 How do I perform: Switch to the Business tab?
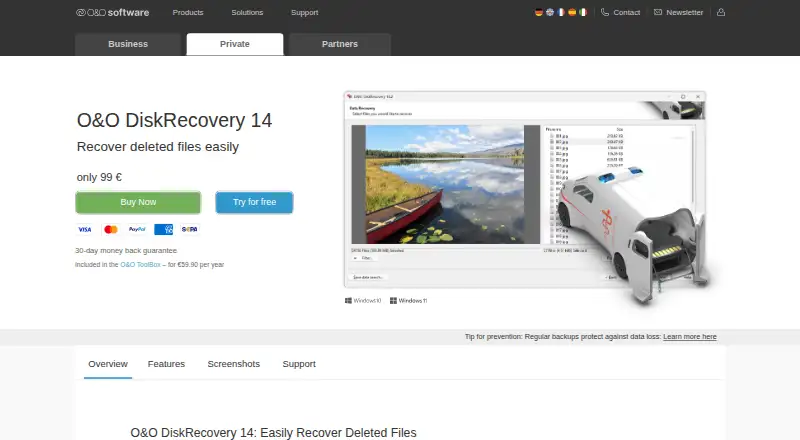coord(128,44)
